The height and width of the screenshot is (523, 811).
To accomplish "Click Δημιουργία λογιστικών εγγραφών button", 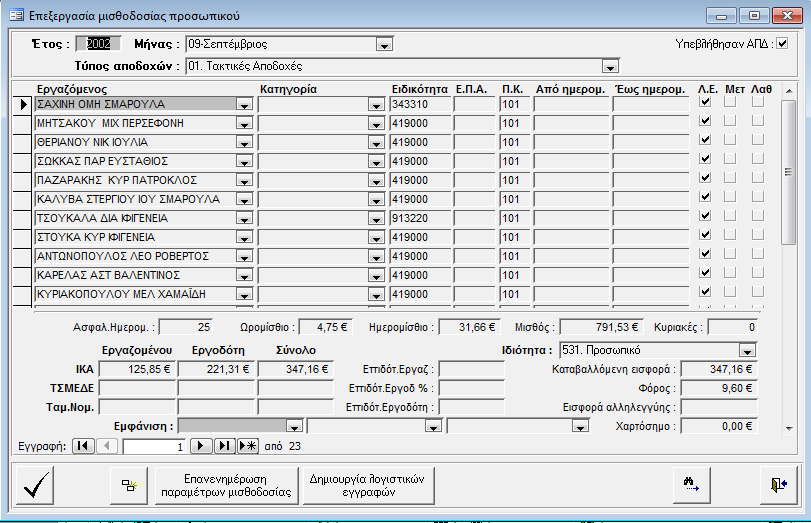I will tap(370, 485).
